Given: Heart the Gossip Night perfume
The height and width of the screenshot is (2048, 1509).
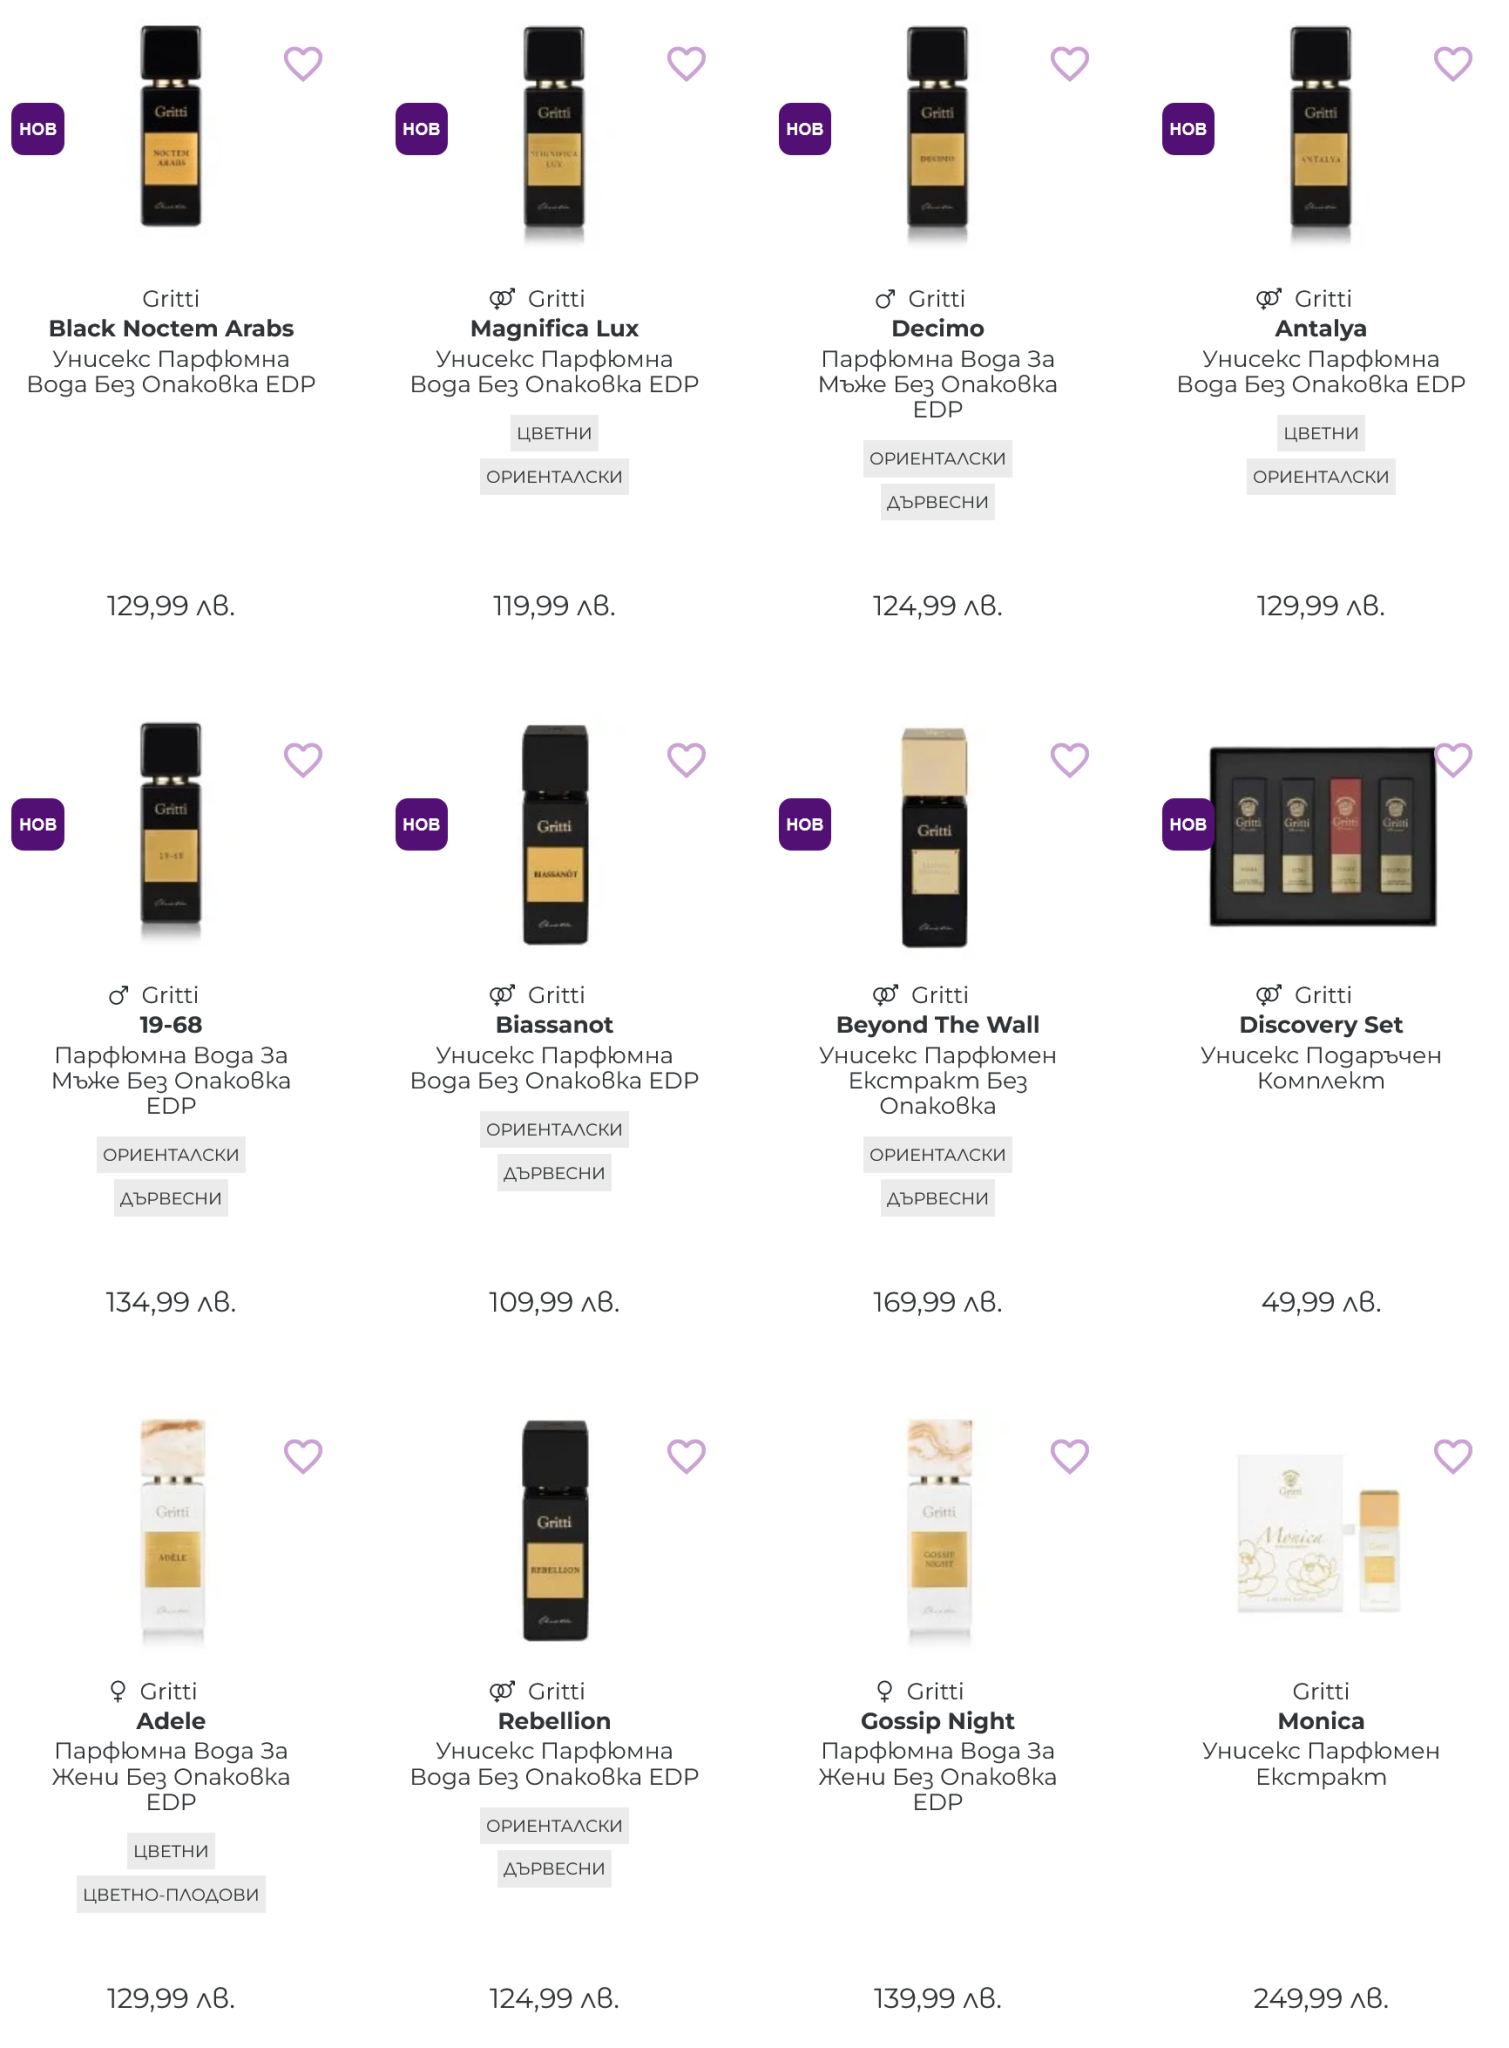Looking at the screenshot, I should 1069,1456.
